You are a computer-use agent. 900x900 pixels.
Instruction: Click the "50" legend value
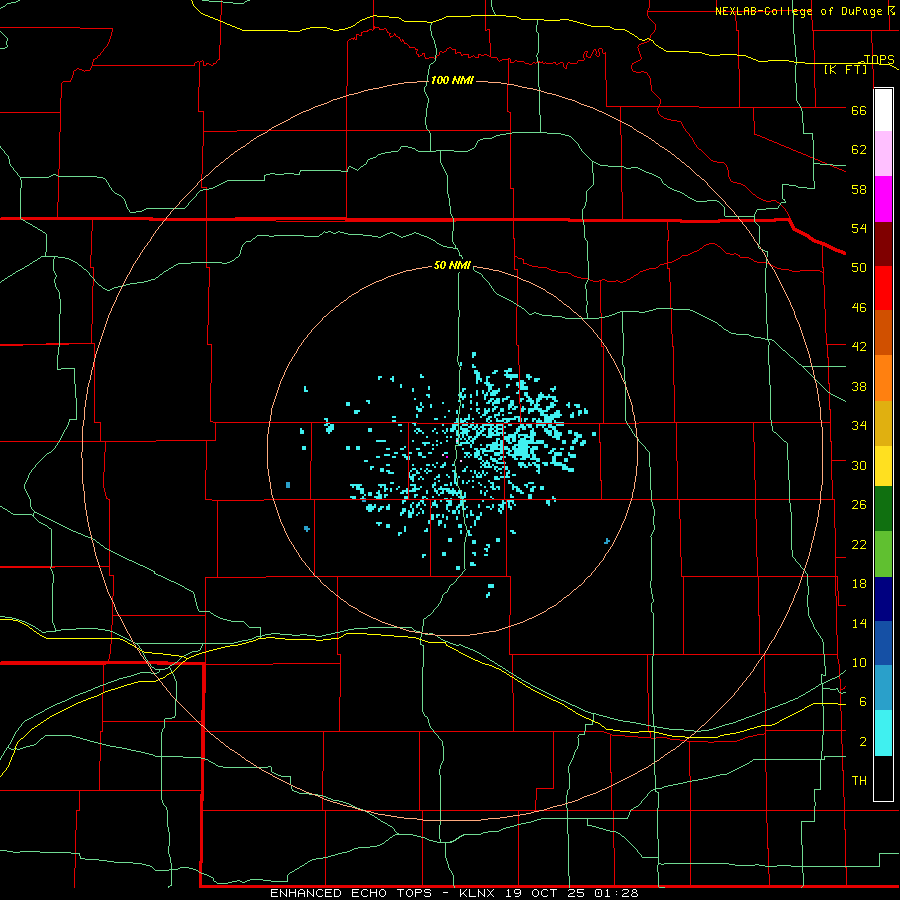[859, 267]
